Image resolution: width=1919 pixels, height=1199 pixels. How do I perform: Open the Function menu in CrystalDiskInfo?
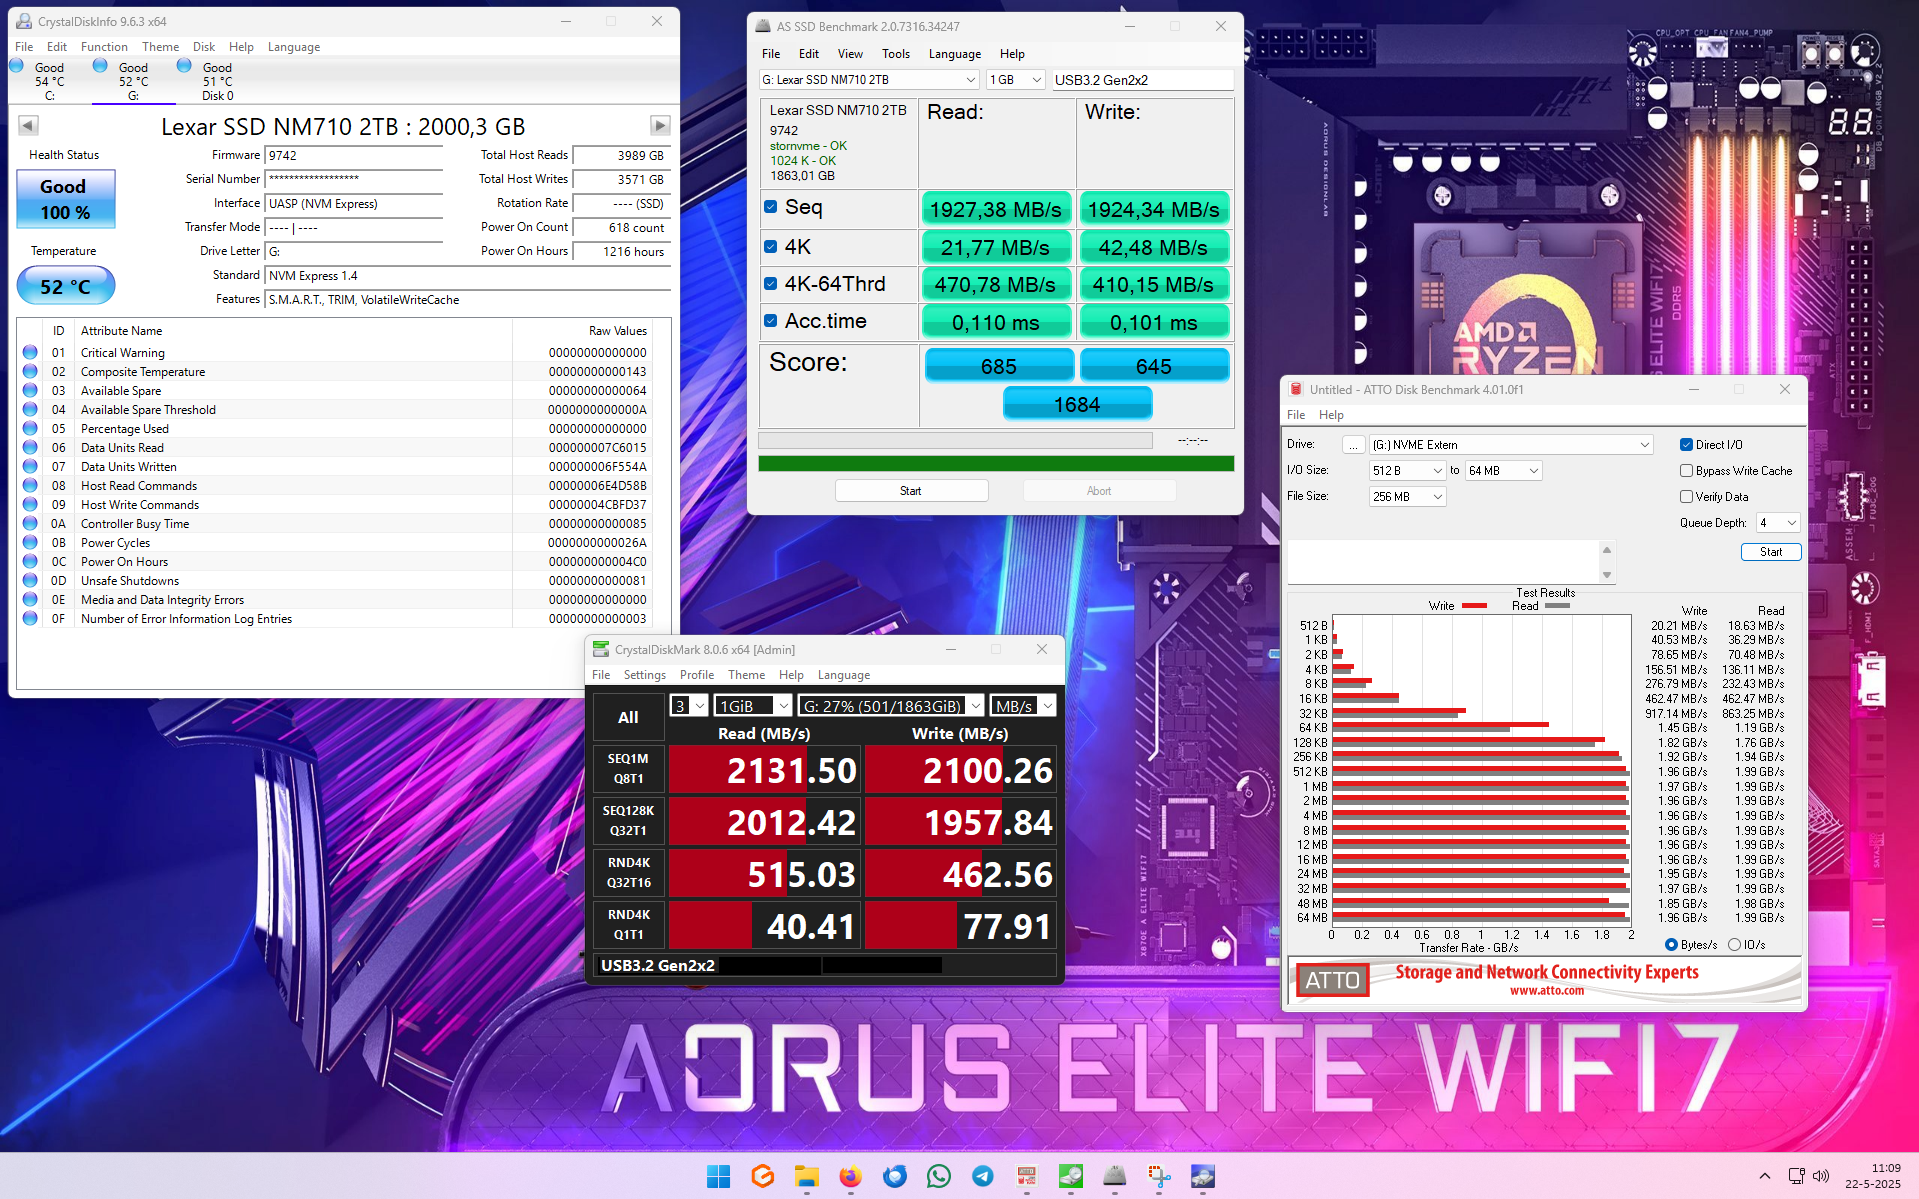pos(104,47)
